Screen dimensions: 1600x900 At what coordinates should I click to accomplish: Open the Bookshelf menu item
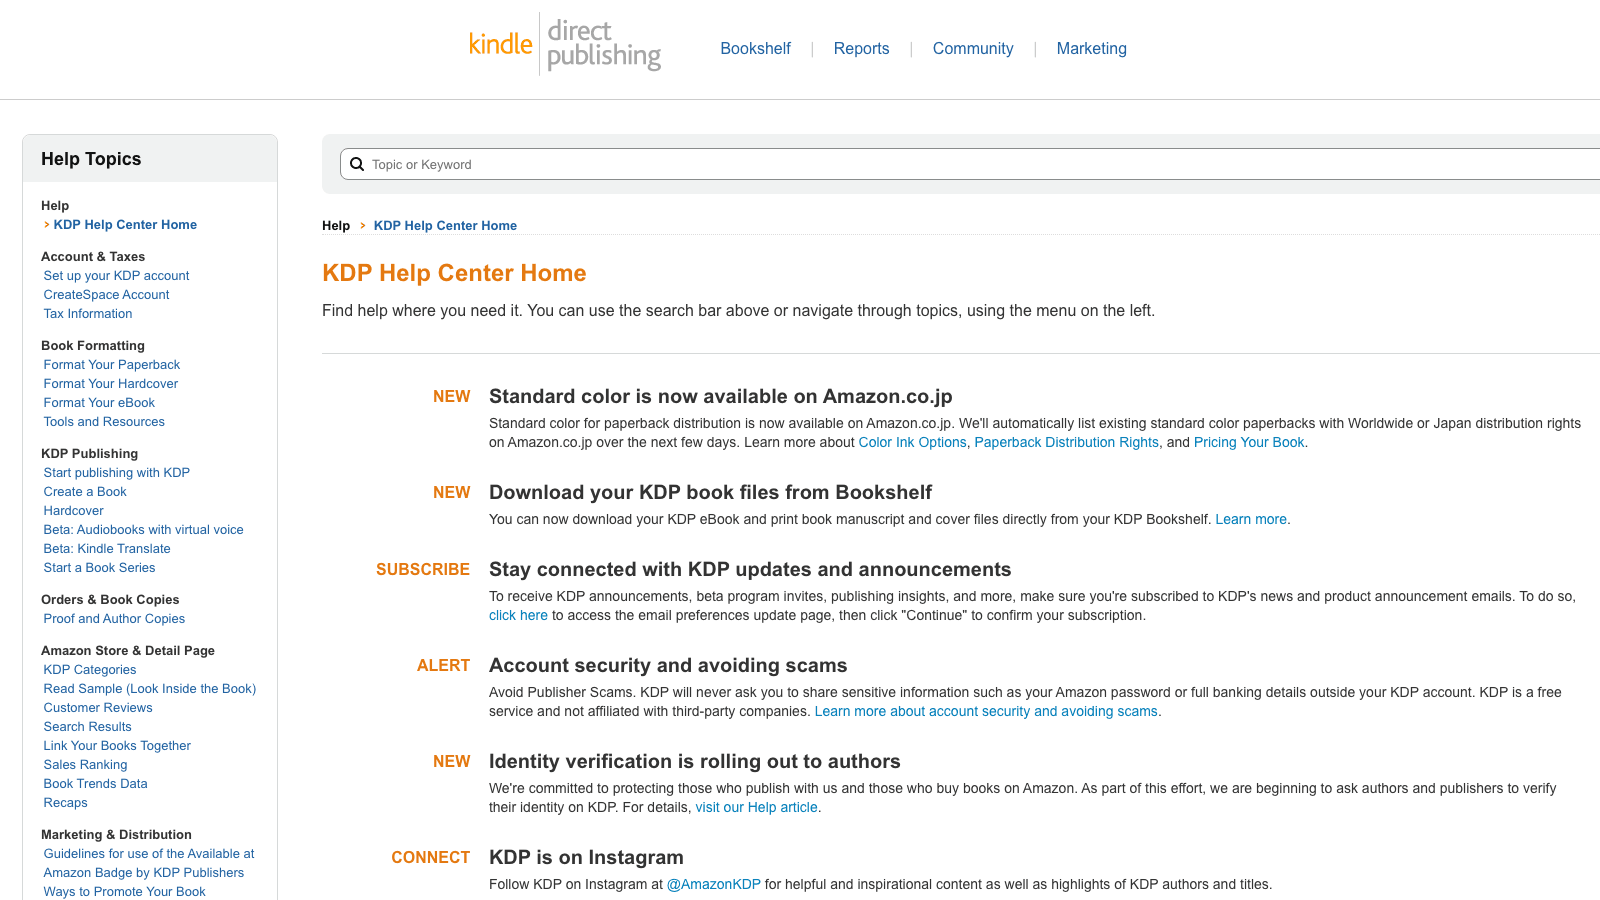pos(755,48)
